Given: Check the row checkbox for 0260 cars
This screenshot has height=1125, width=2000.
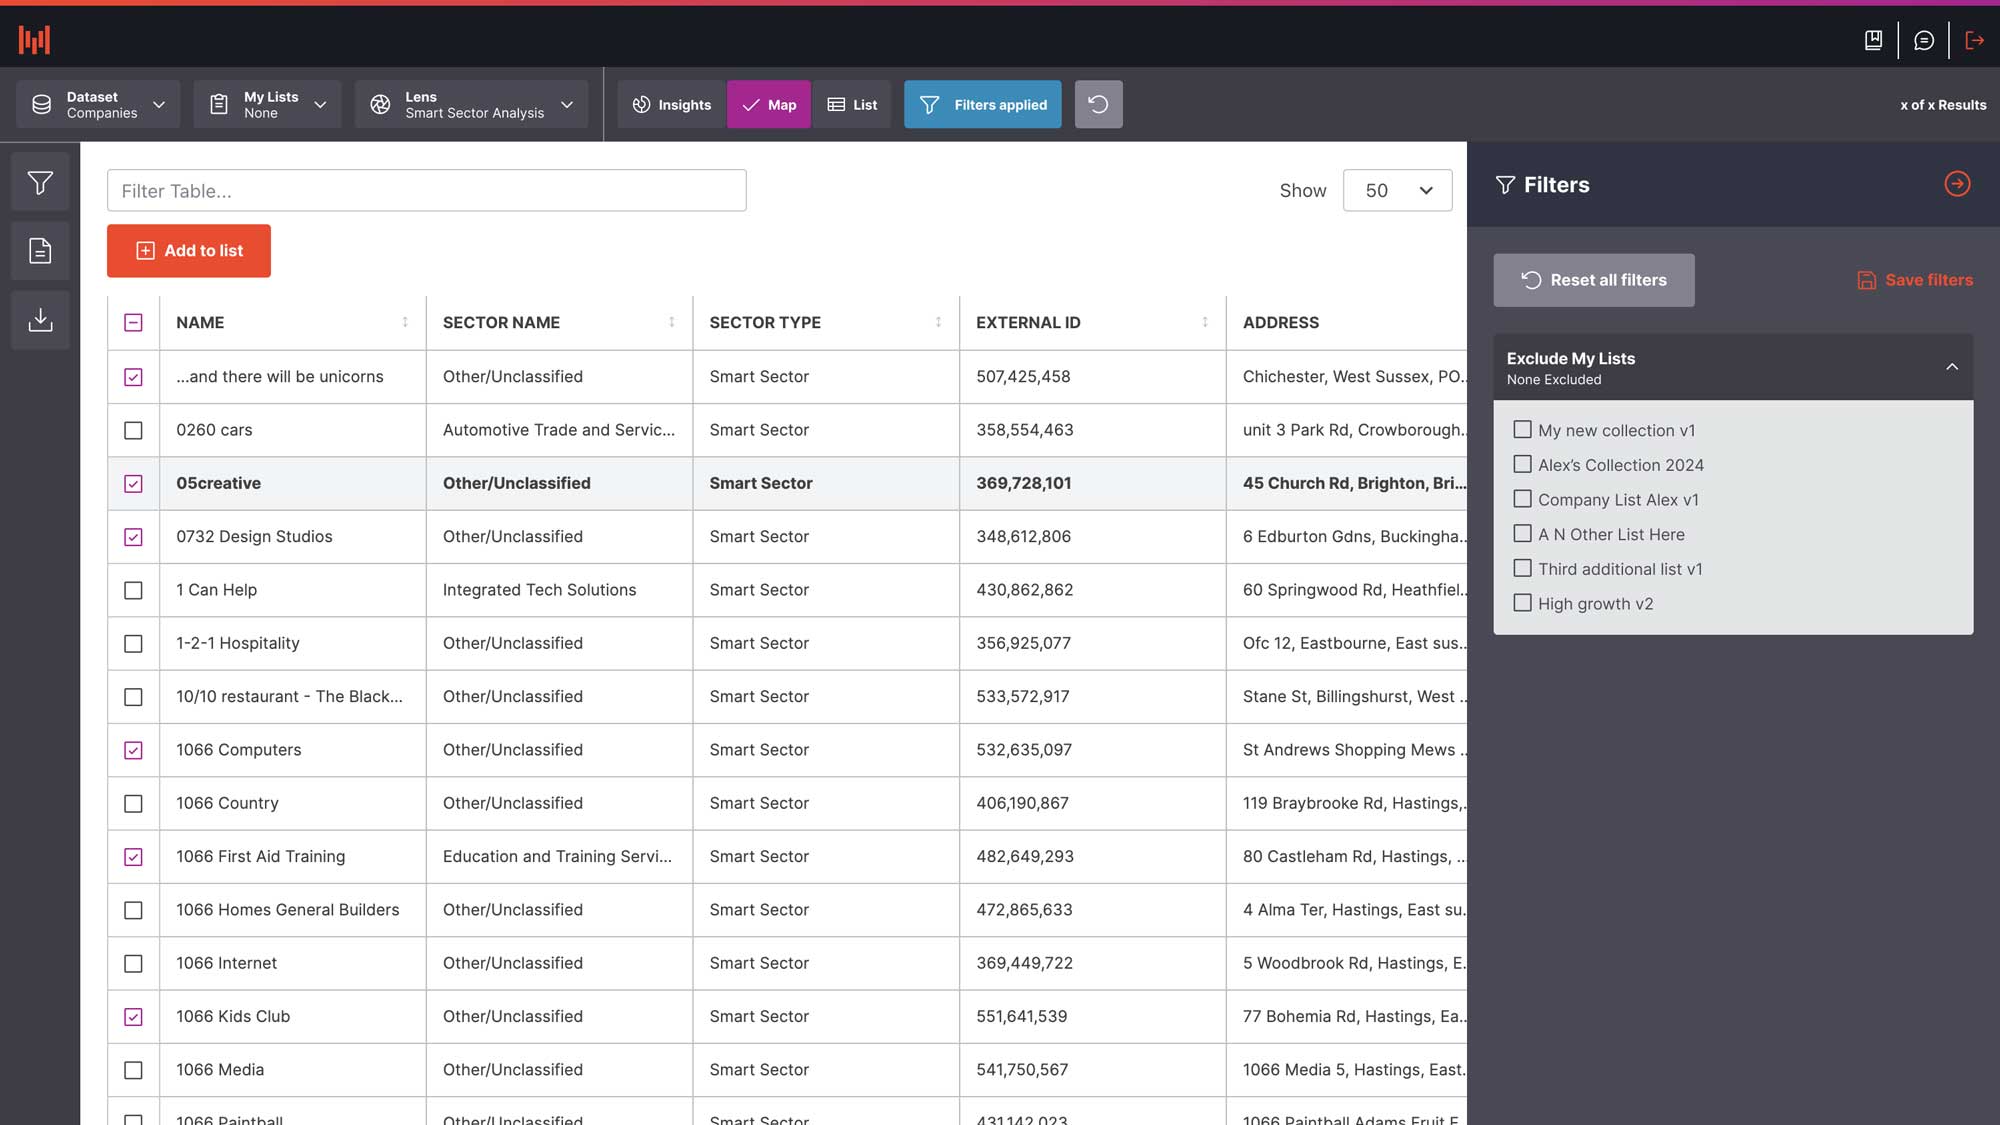Looking at the screenshot, I should click(x=133, y=430).
